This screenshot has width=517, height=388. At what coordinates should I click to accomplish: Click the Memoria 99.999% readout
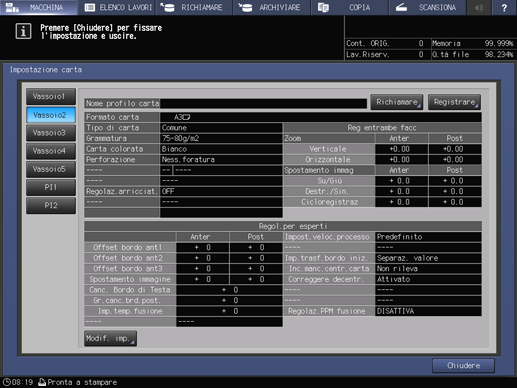point(473,43)
